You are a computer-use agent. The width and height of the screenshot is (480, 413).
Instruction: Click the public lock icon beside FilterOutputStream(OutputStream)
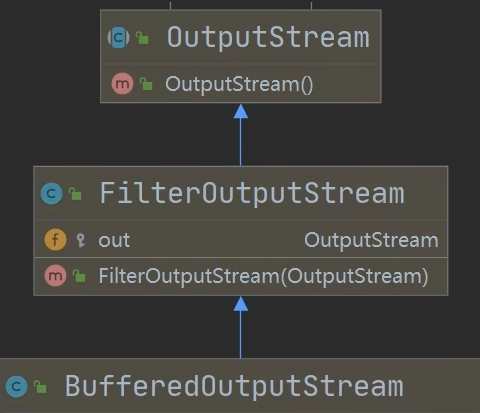click(79, 276)
